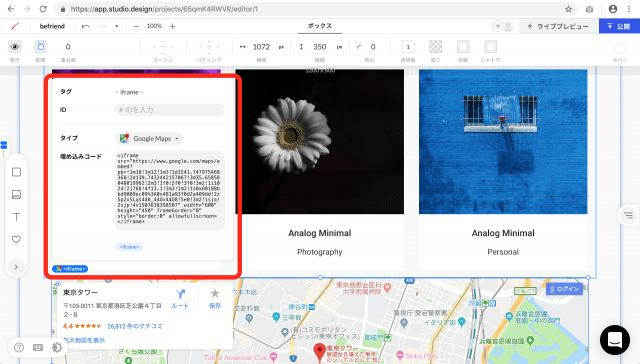Select the Photography caption text
The width and height of the screenshot is (640, 364).
[320, 252]
